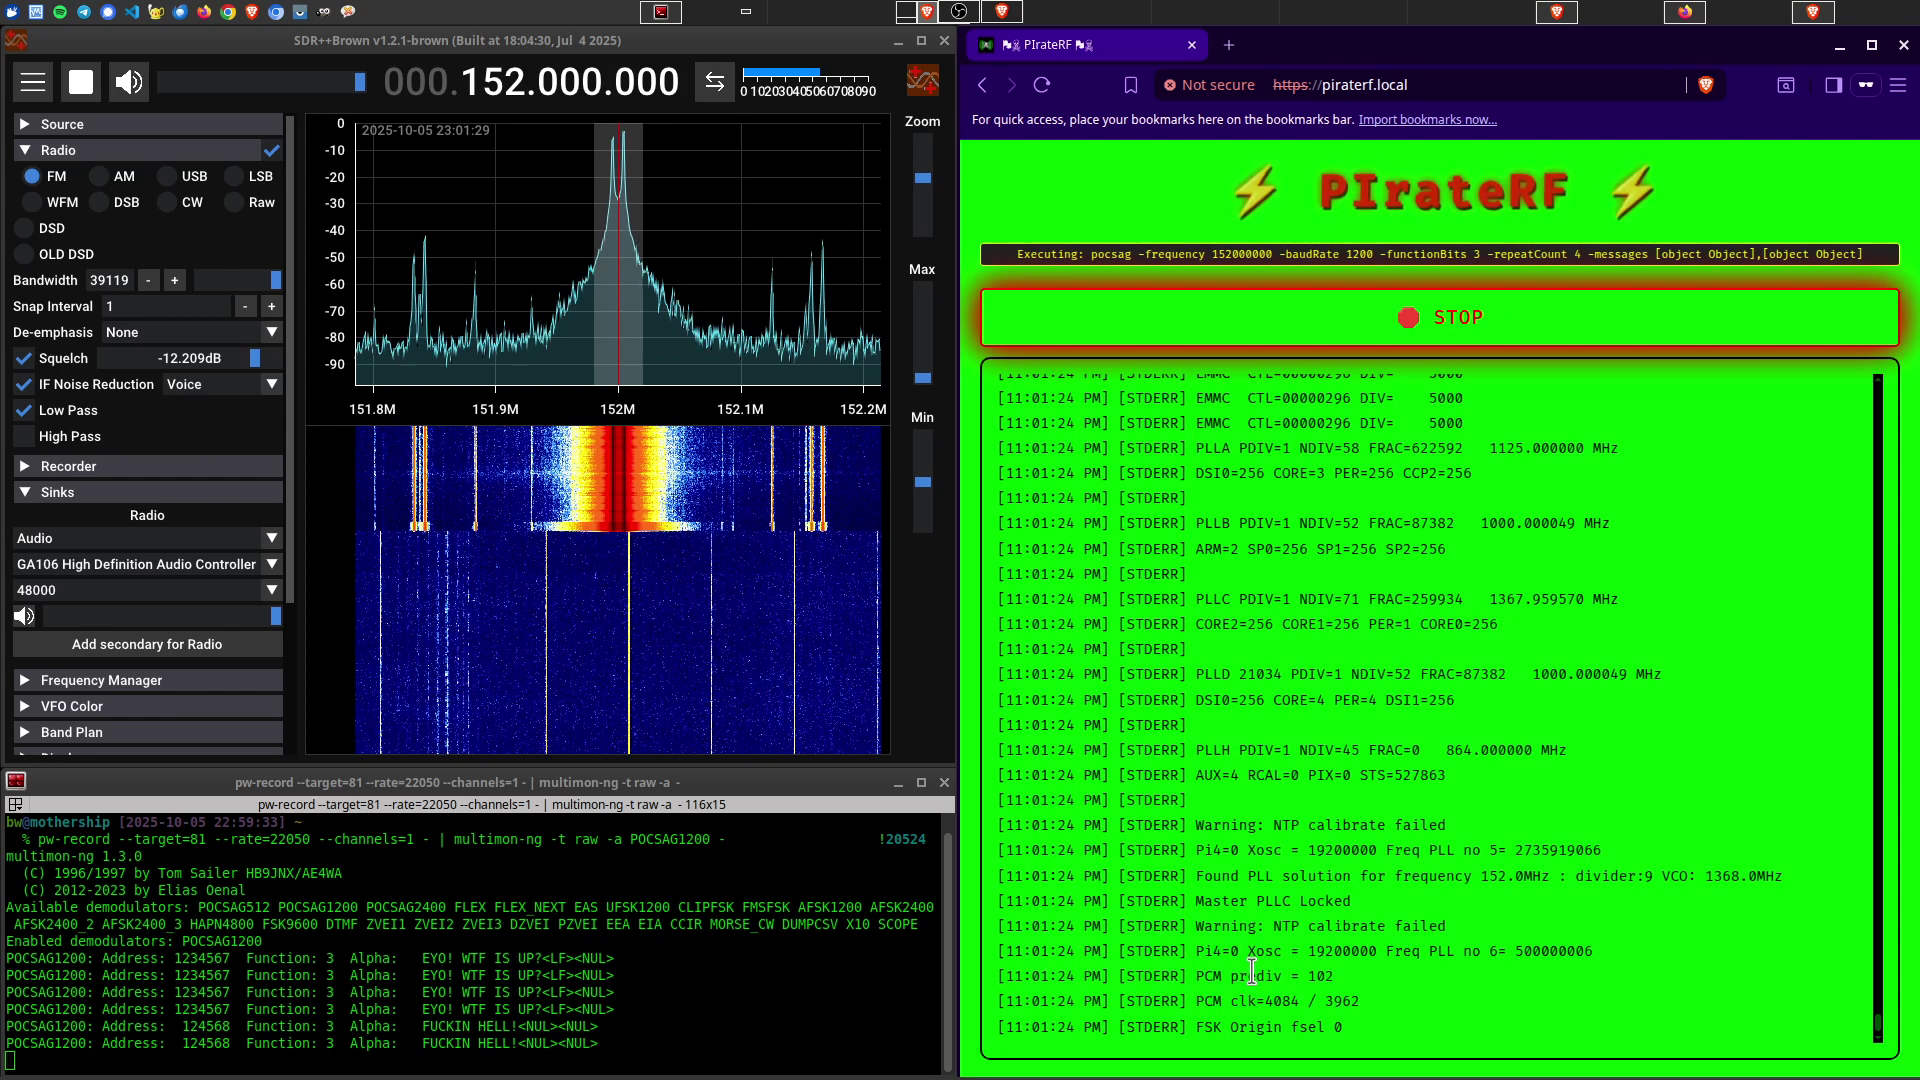Click the Import bookmarks now link
Screen dimensions: 1920x1080
pos(1427,120)
